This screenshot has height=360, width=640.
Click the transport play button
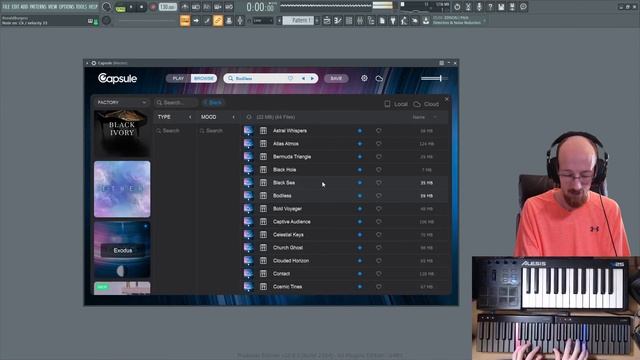click(131, 7)
